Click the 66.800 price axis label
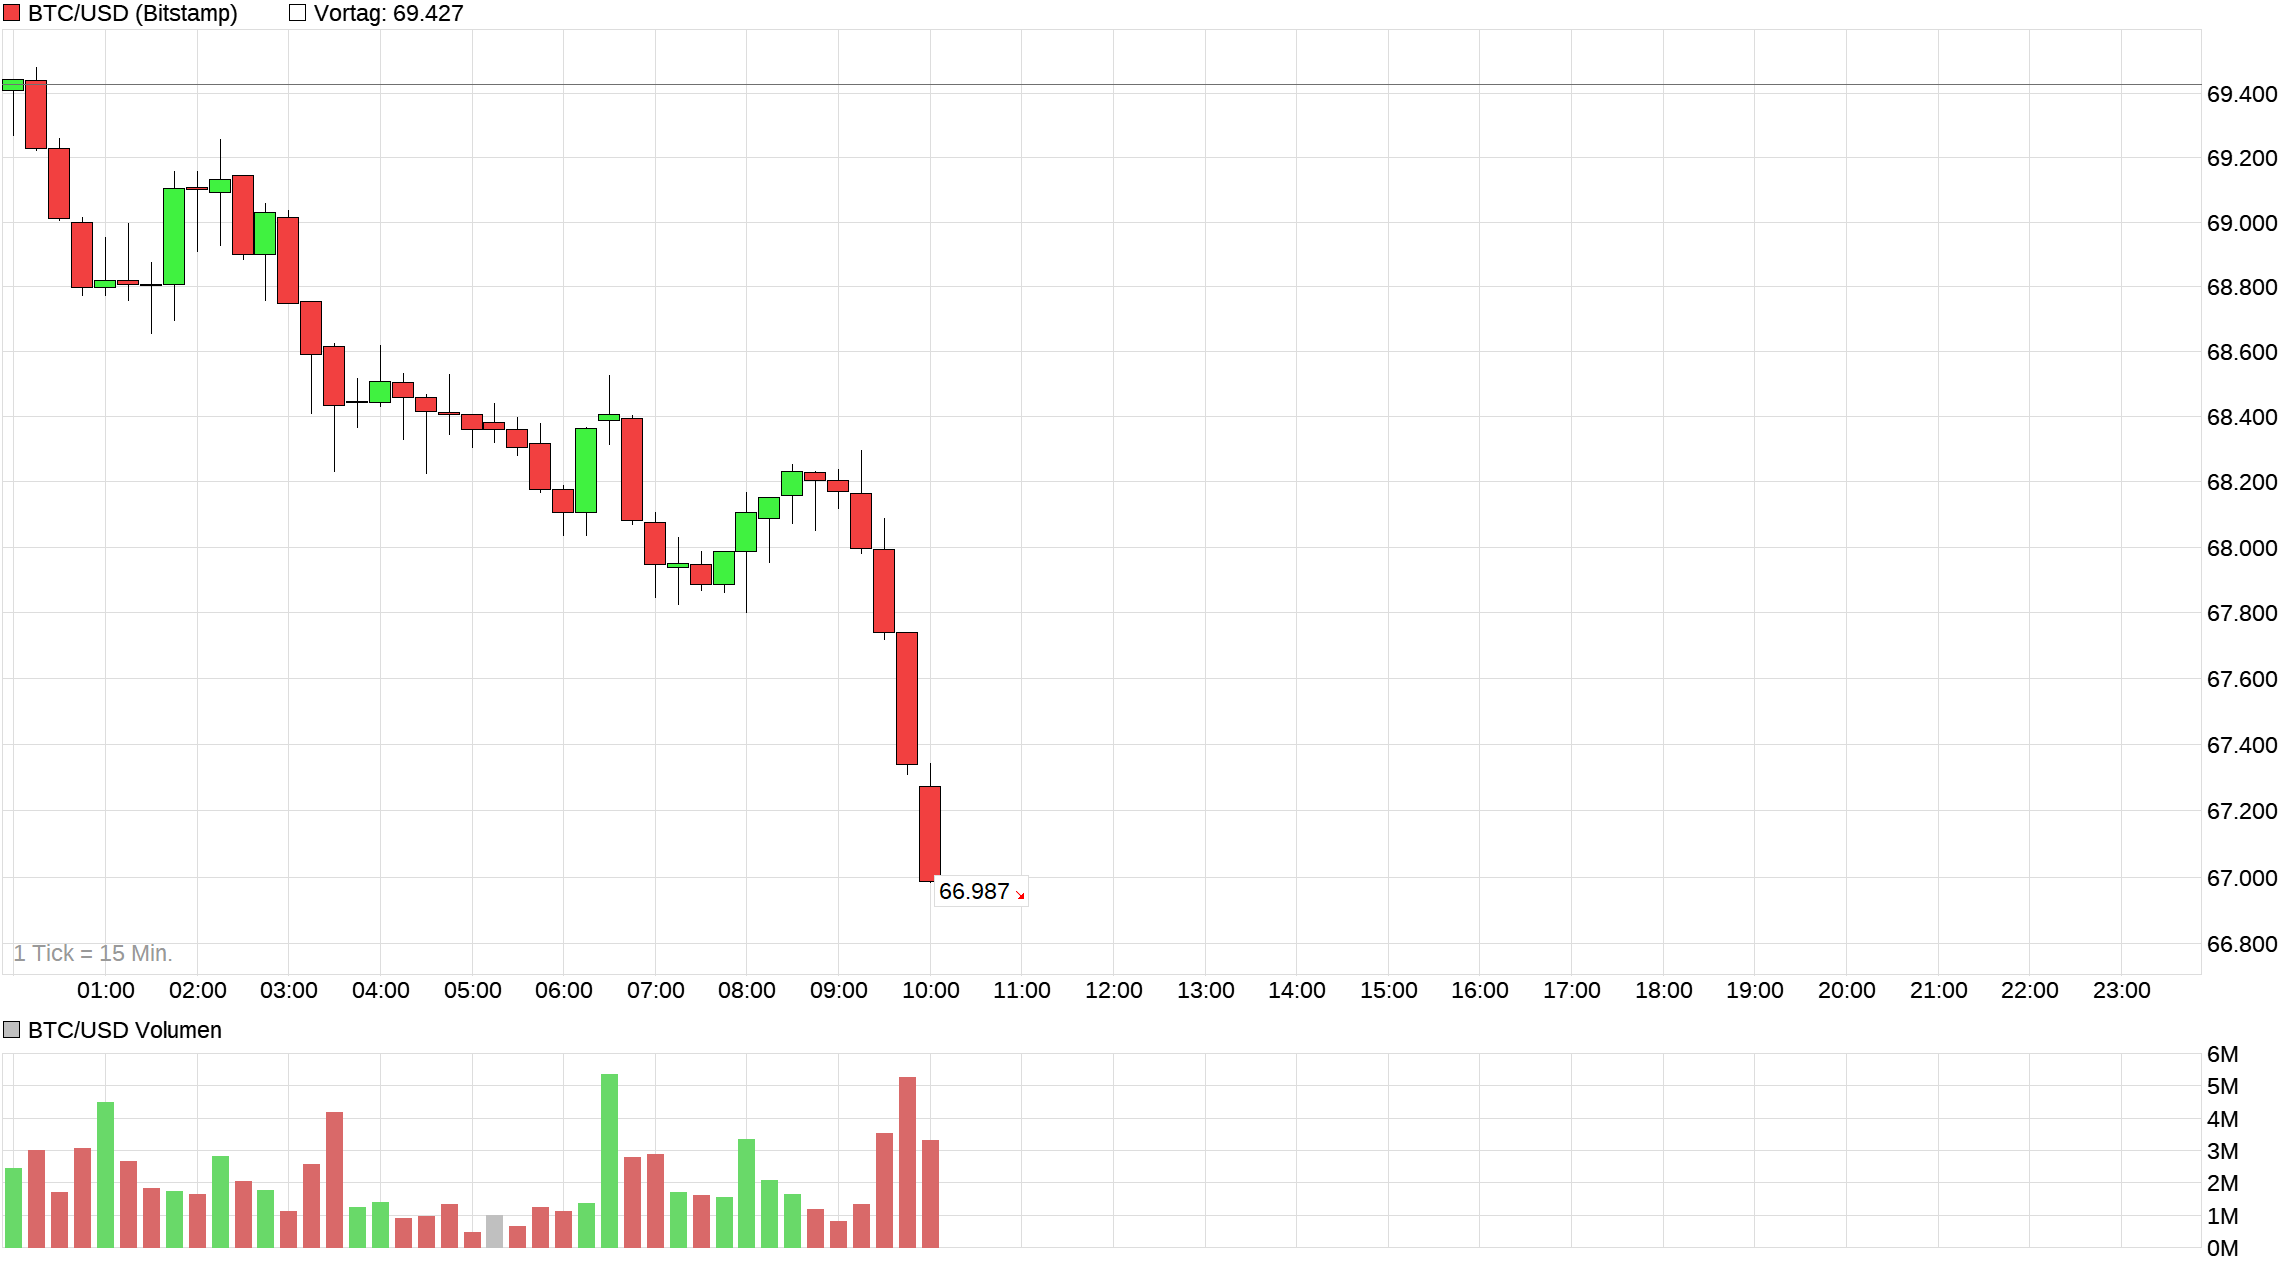The width and height of the screenshot is (2291, 1272). tap(2241, 944)
